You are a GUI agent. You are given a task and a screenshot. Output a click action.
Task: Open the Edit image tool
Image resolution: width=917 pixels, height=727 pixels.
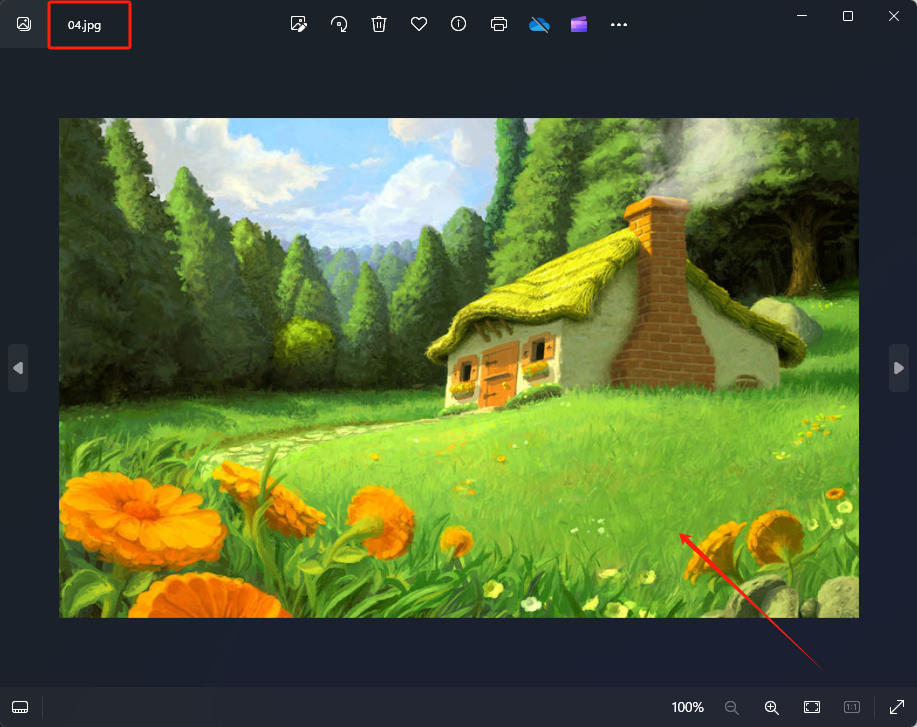click(x=299, y=24)
